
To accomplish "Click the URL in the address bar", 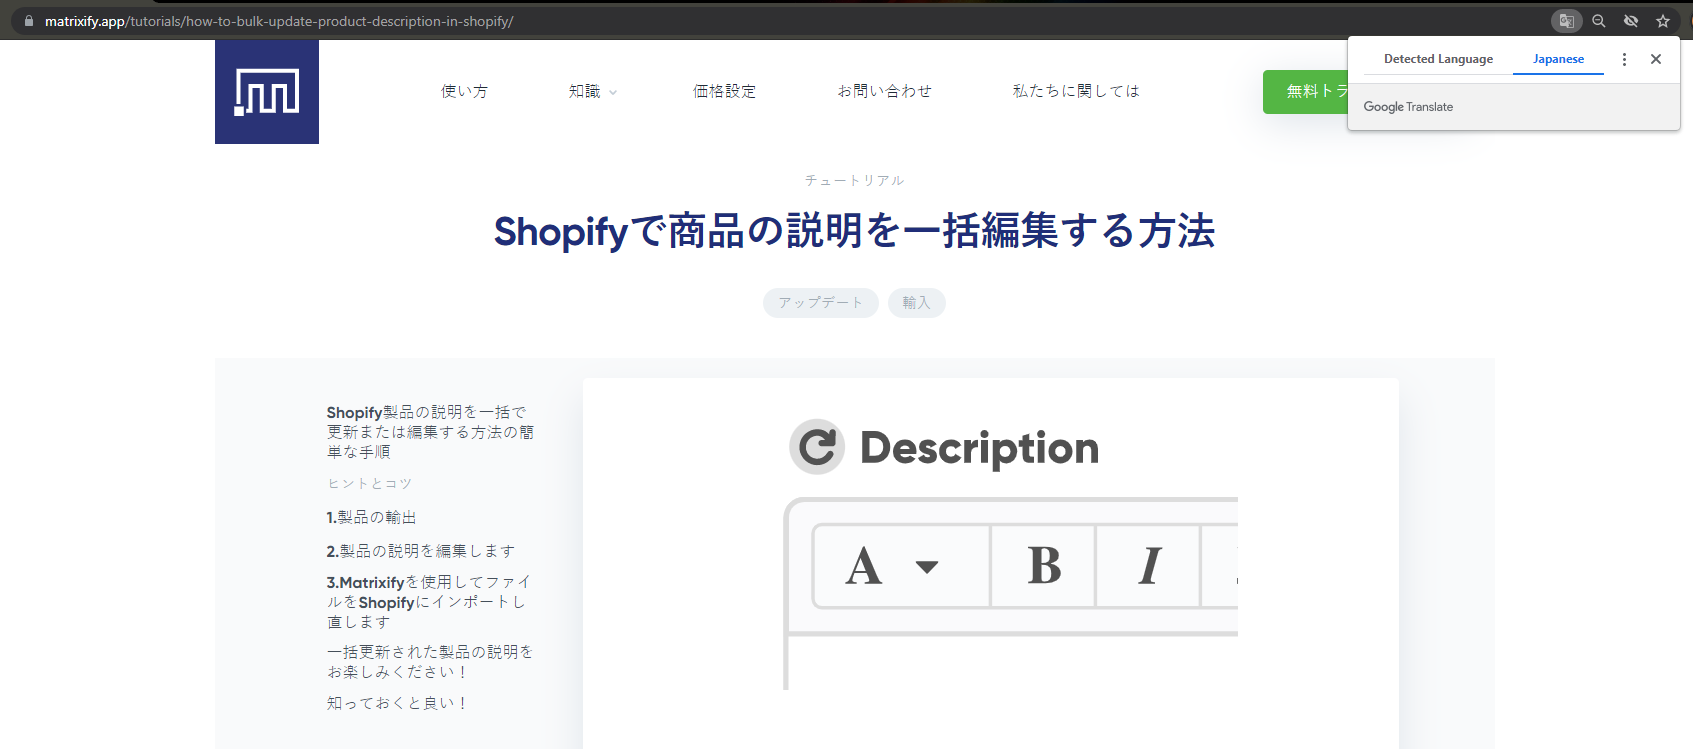I will coord(280,21).
